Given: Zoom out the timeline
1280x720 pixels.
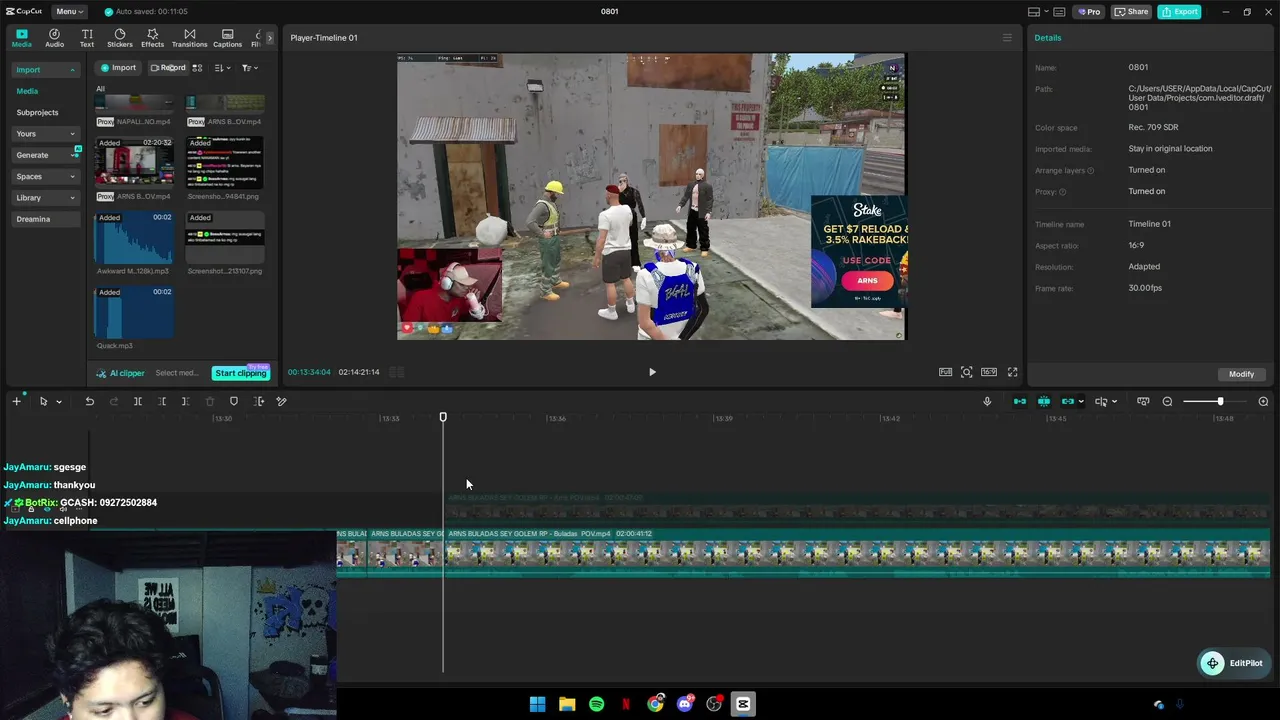Looking at the screenshot, I should click(1167, 401).
